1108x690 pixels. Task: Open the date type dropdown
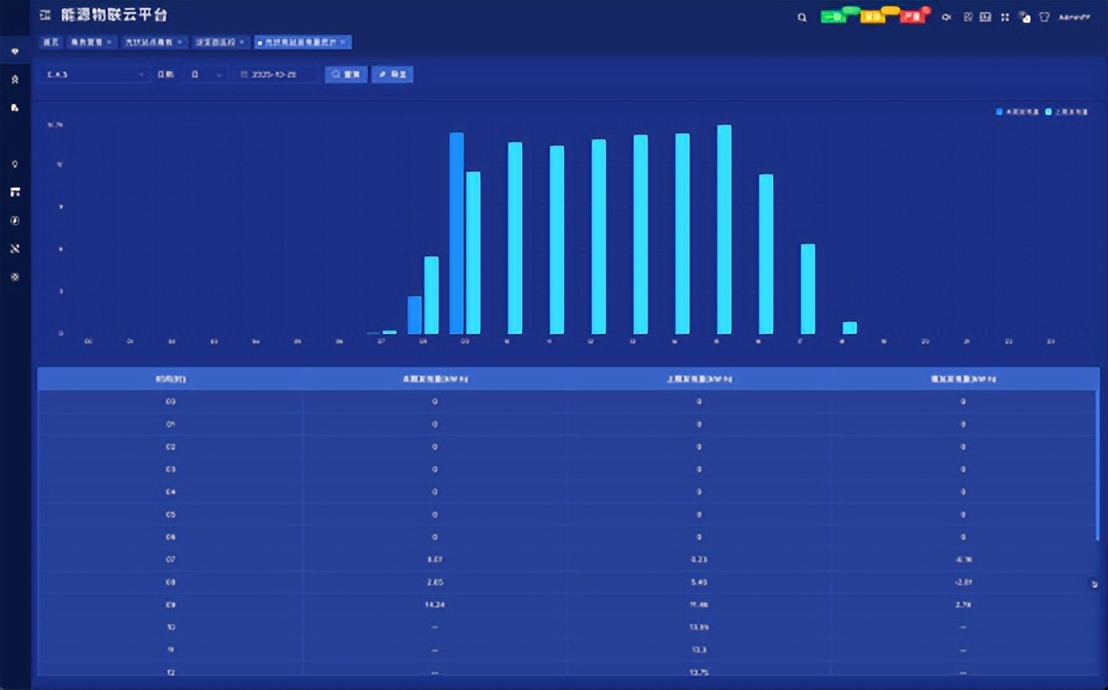(206, 75)
